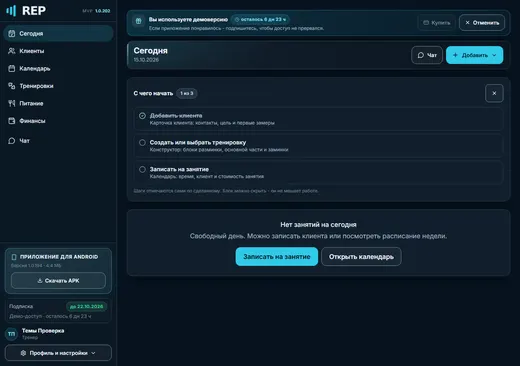Click Отменить in the demo banner

[x=482, y=23]
